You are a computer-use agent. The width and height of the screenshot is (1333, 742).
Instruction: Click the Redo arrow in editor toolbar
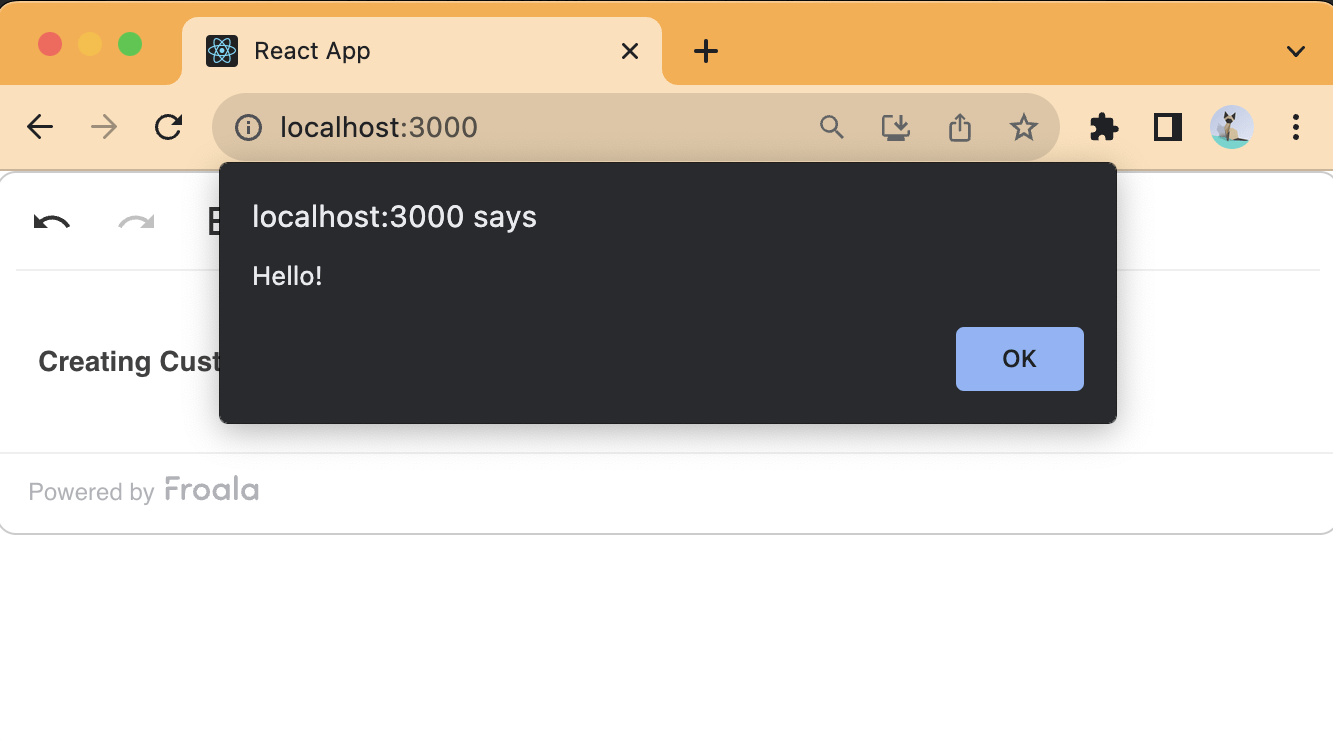(x=136, y=222)
